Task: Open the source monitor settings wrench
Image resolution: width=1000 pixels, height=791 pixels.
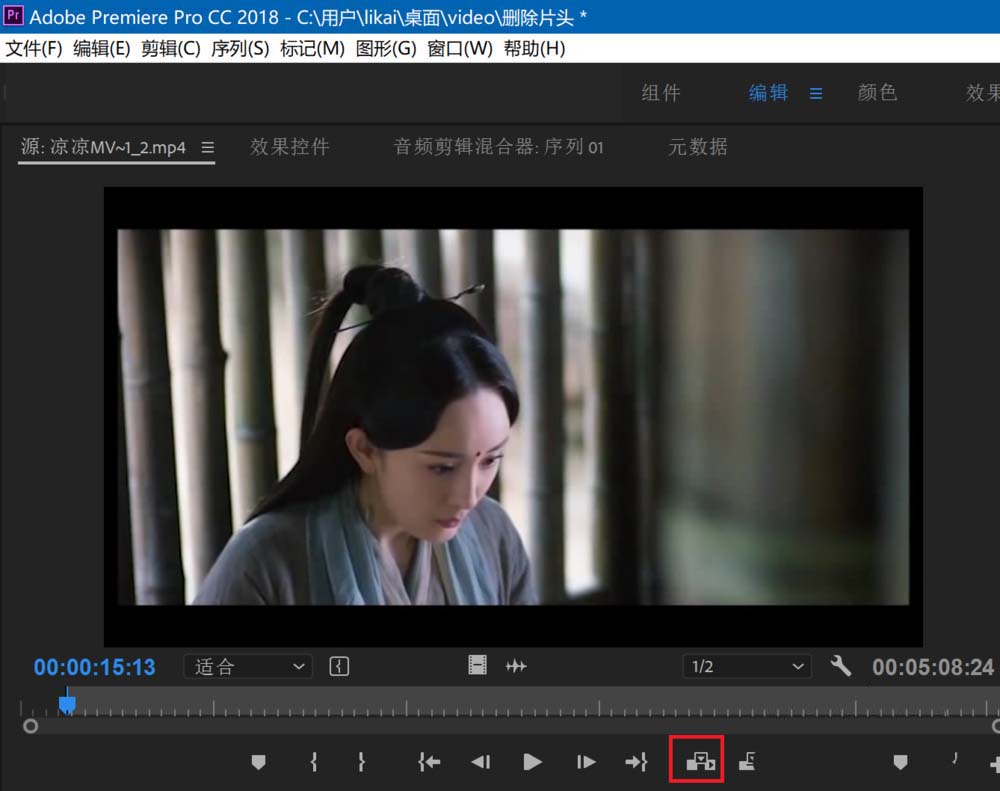Action: [841, 667]
